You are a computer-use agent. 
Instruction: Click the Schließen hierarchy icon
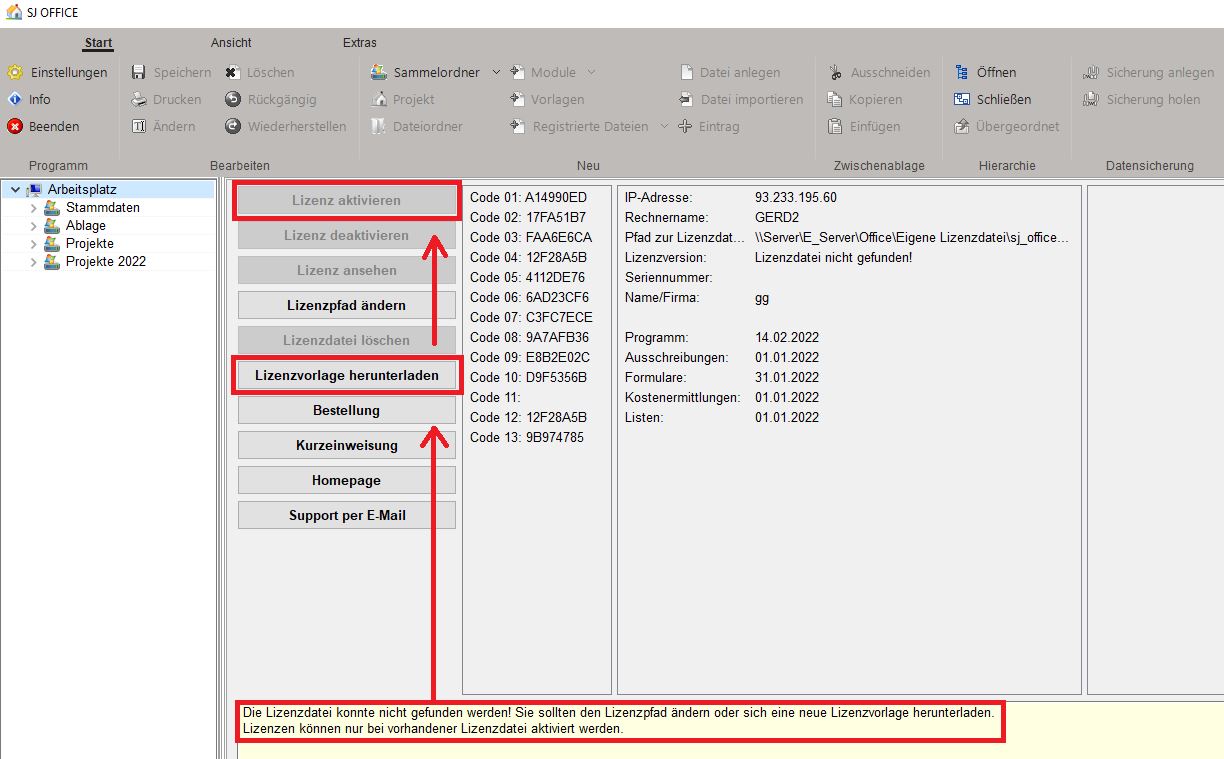pyautogui.click(x=962, y=99)
